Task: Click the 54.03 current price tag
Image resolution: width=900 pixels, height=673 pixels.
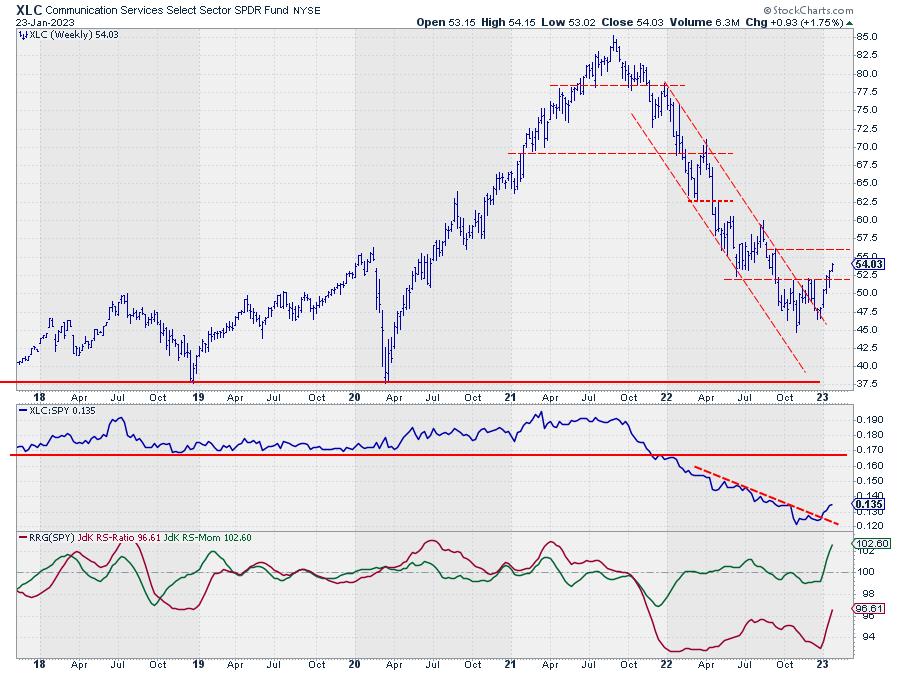Action: coord(865,264)
